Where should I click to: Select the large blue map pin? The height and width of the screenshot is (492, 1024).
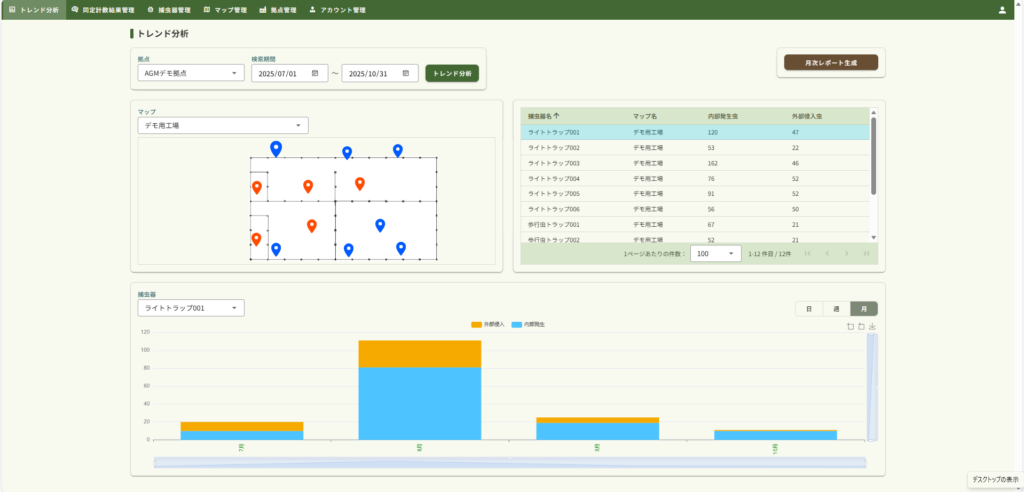(x=276, y=148)
